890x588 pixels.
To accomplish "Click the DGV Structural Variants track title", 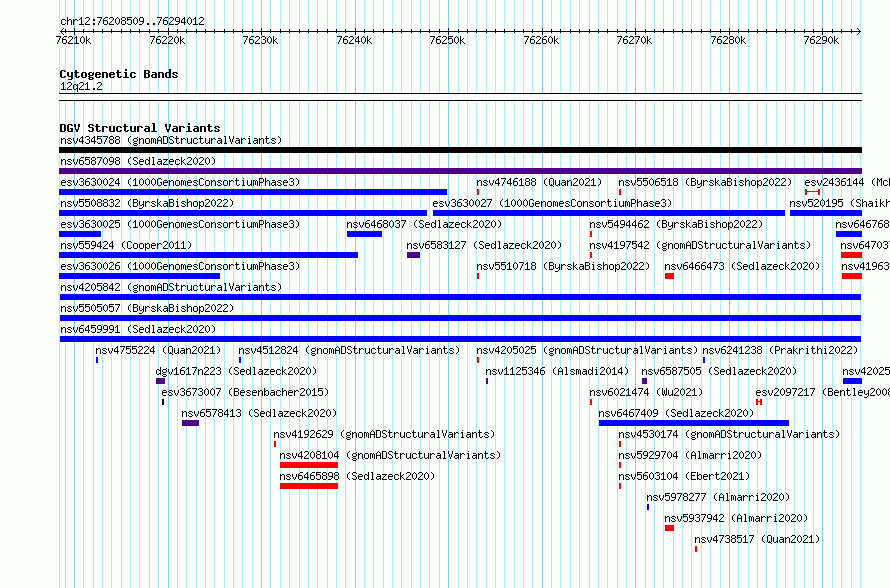I will 140,128.
